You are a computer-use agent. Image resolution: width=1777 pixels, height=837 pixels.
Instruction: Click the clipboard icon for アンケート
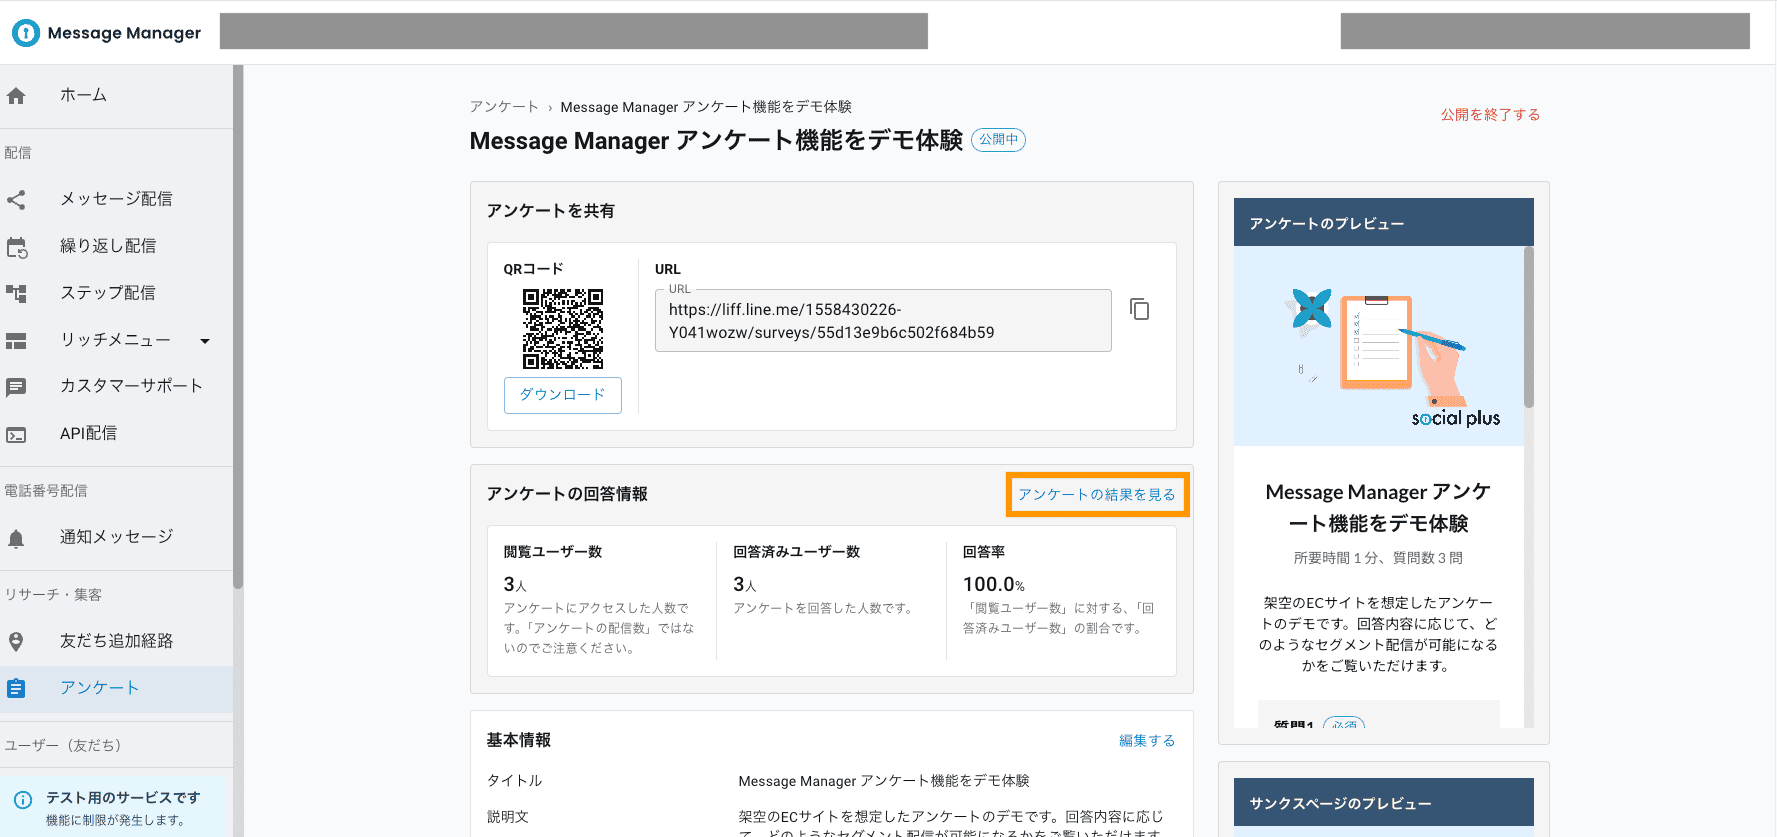pos(16,688)
